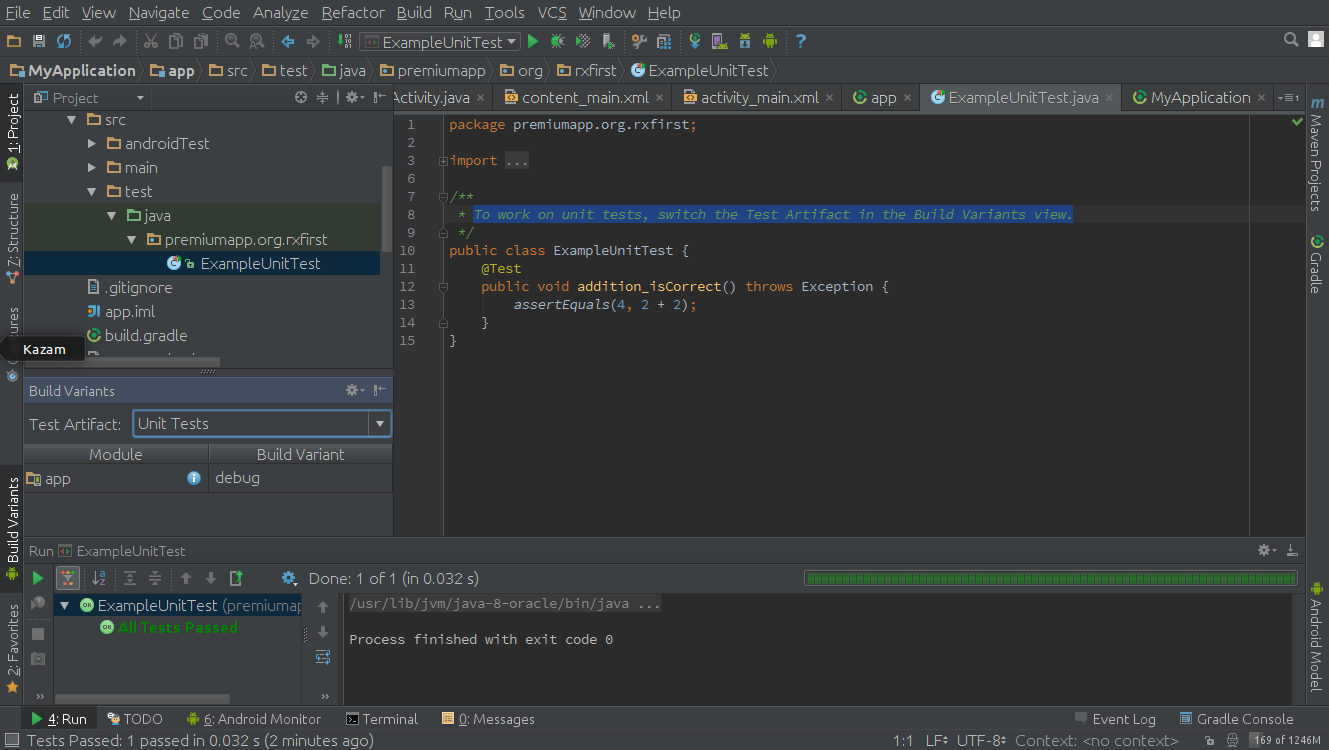Click the Attach debugger to Android process icon

click(608, 41)
